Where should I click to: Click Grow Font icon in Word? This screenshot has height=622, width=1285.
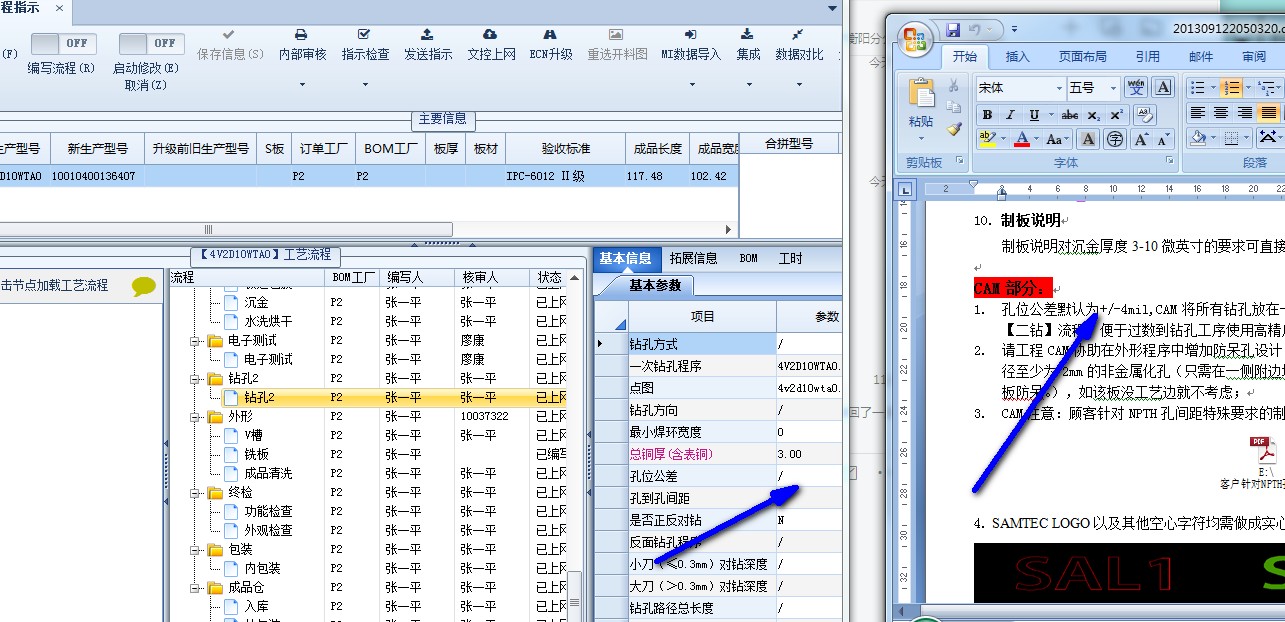point(1141,139)
